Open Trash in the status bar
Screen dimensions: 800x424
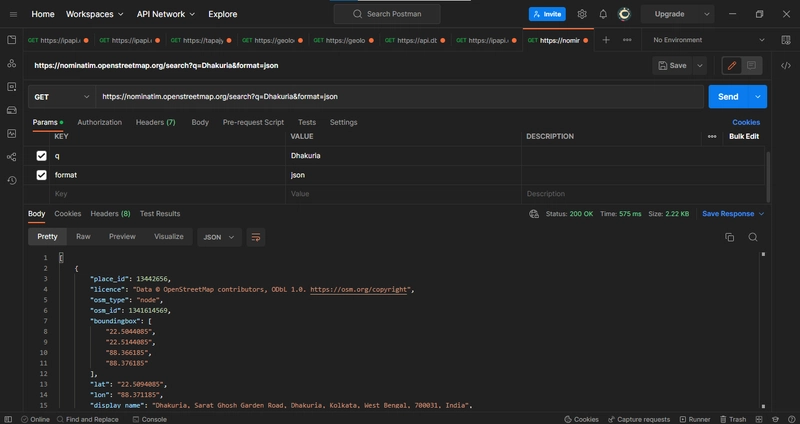(733, 419)
